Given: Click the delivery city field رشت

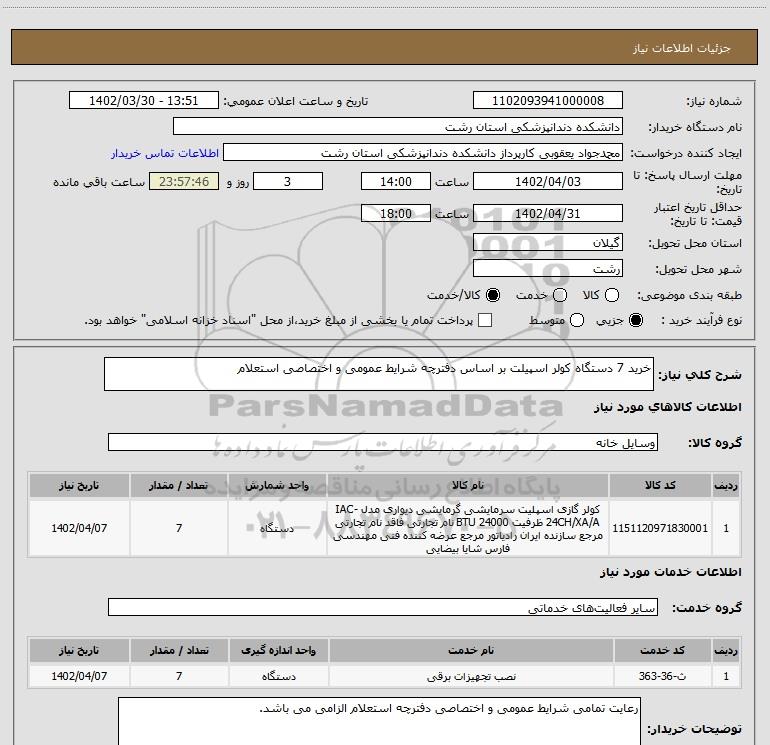Looking at the screenshot, I should [x=548, y=268].
